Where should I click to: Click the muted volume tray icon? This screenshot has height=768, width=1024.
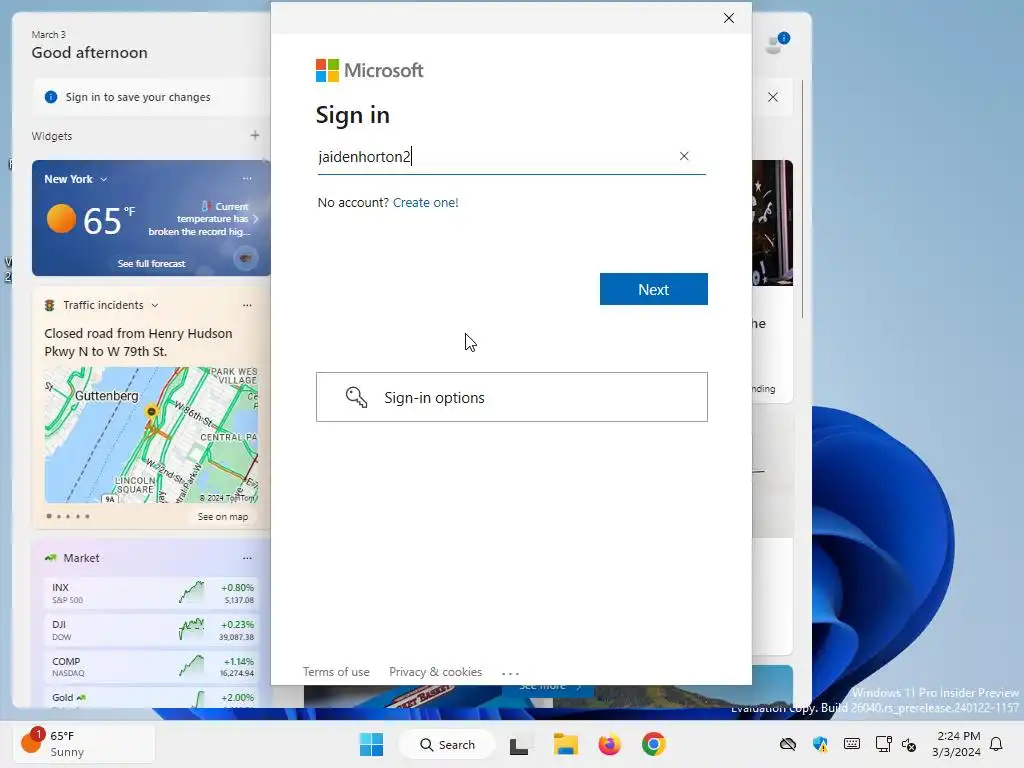[908, 744]
